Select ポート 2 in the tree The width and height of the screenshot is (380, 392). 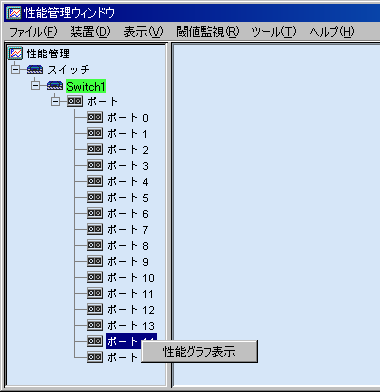128,150
